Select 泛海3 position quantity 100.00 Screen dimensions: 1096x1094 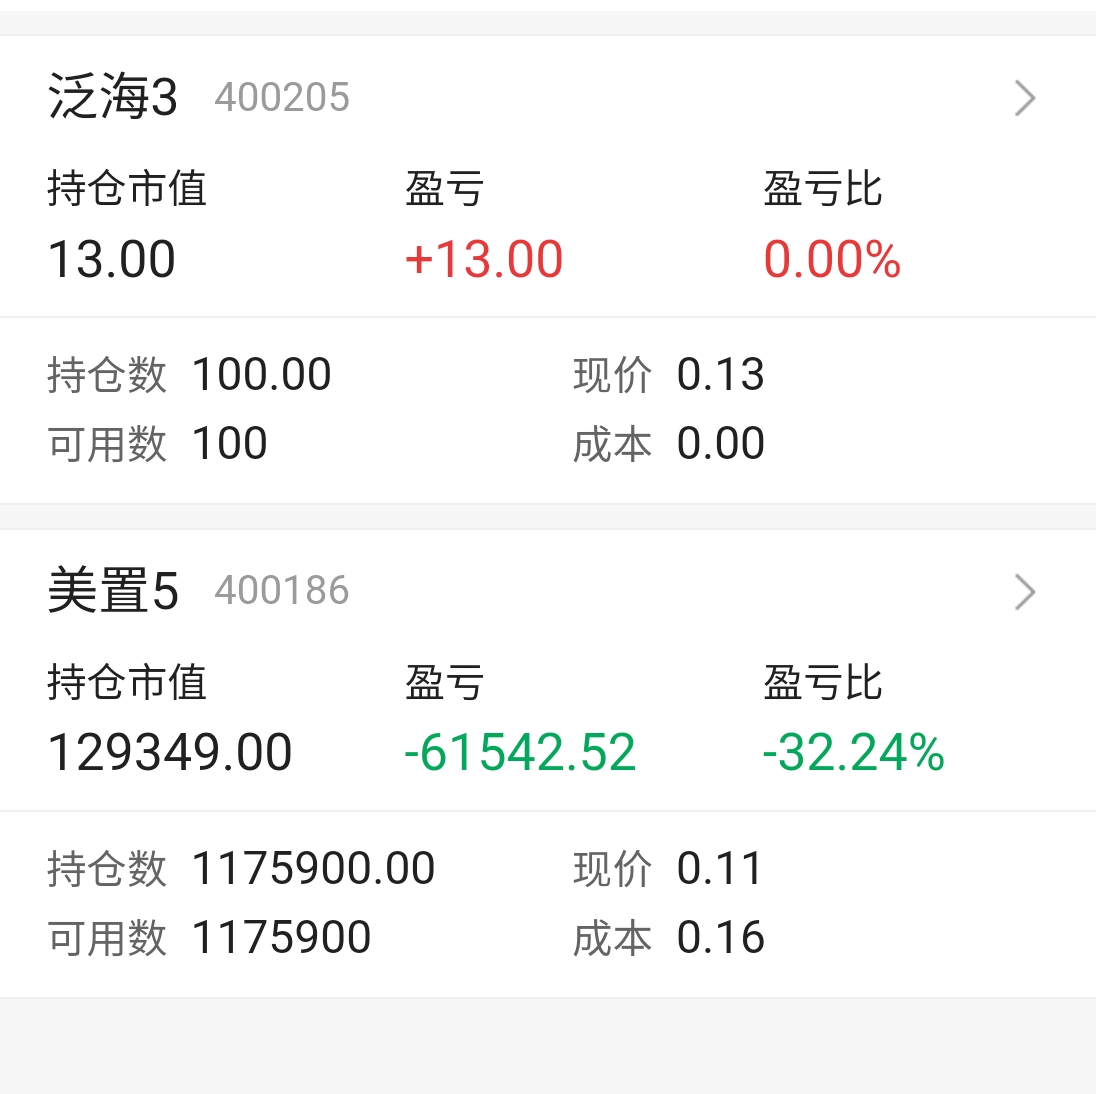261,374
